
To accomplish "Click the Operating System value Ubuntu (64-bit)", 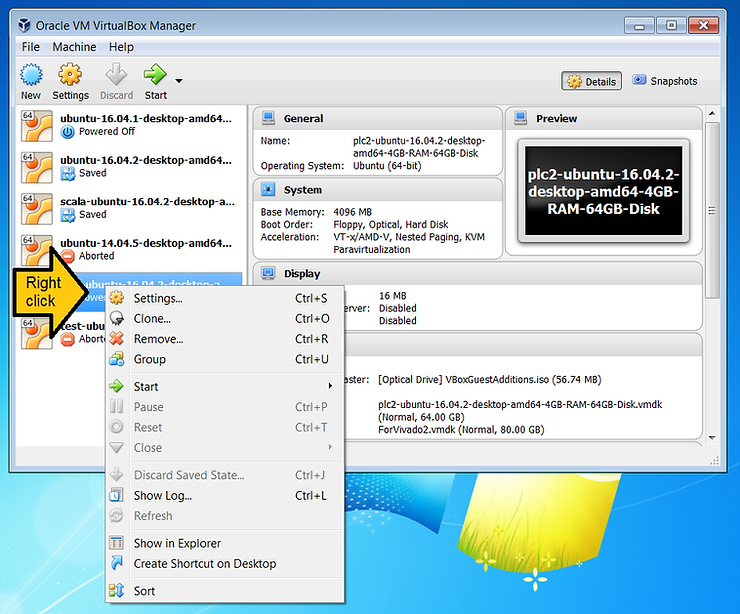I will pos(387,166).
